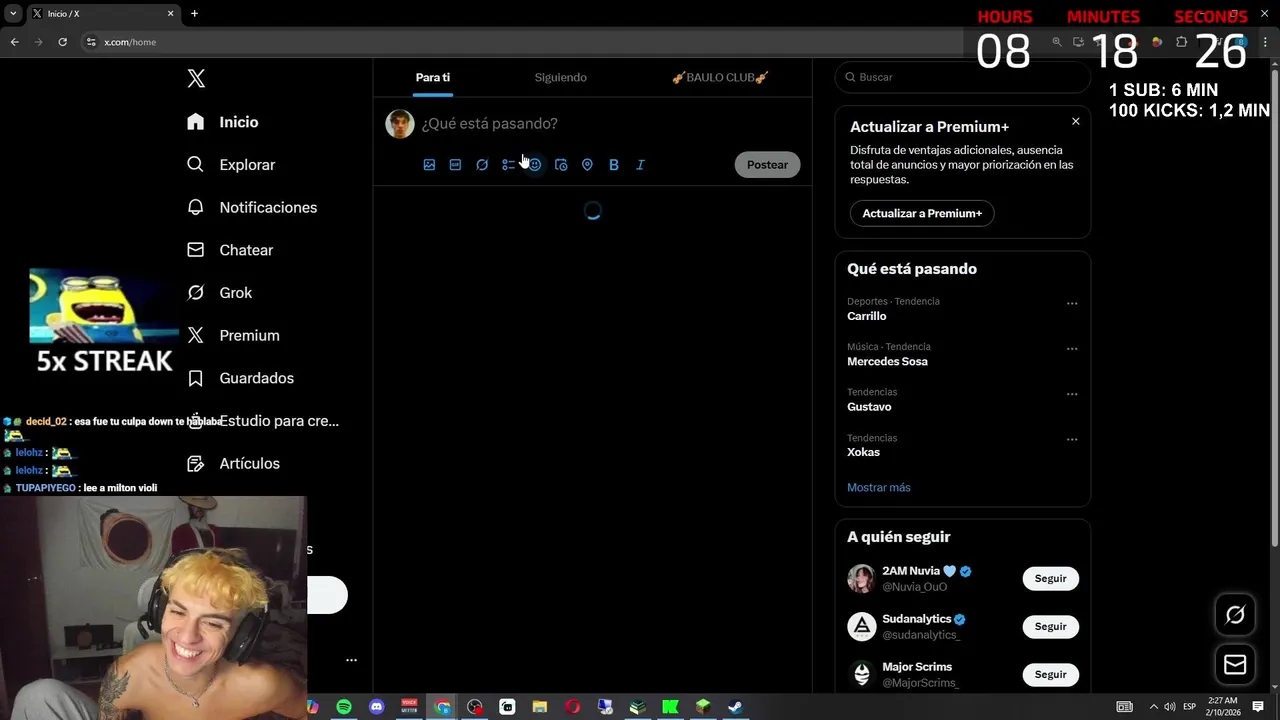Open Windows notification center
Image resolution: width=1280 pixels, height=720 pixels.
[1258, 707]
